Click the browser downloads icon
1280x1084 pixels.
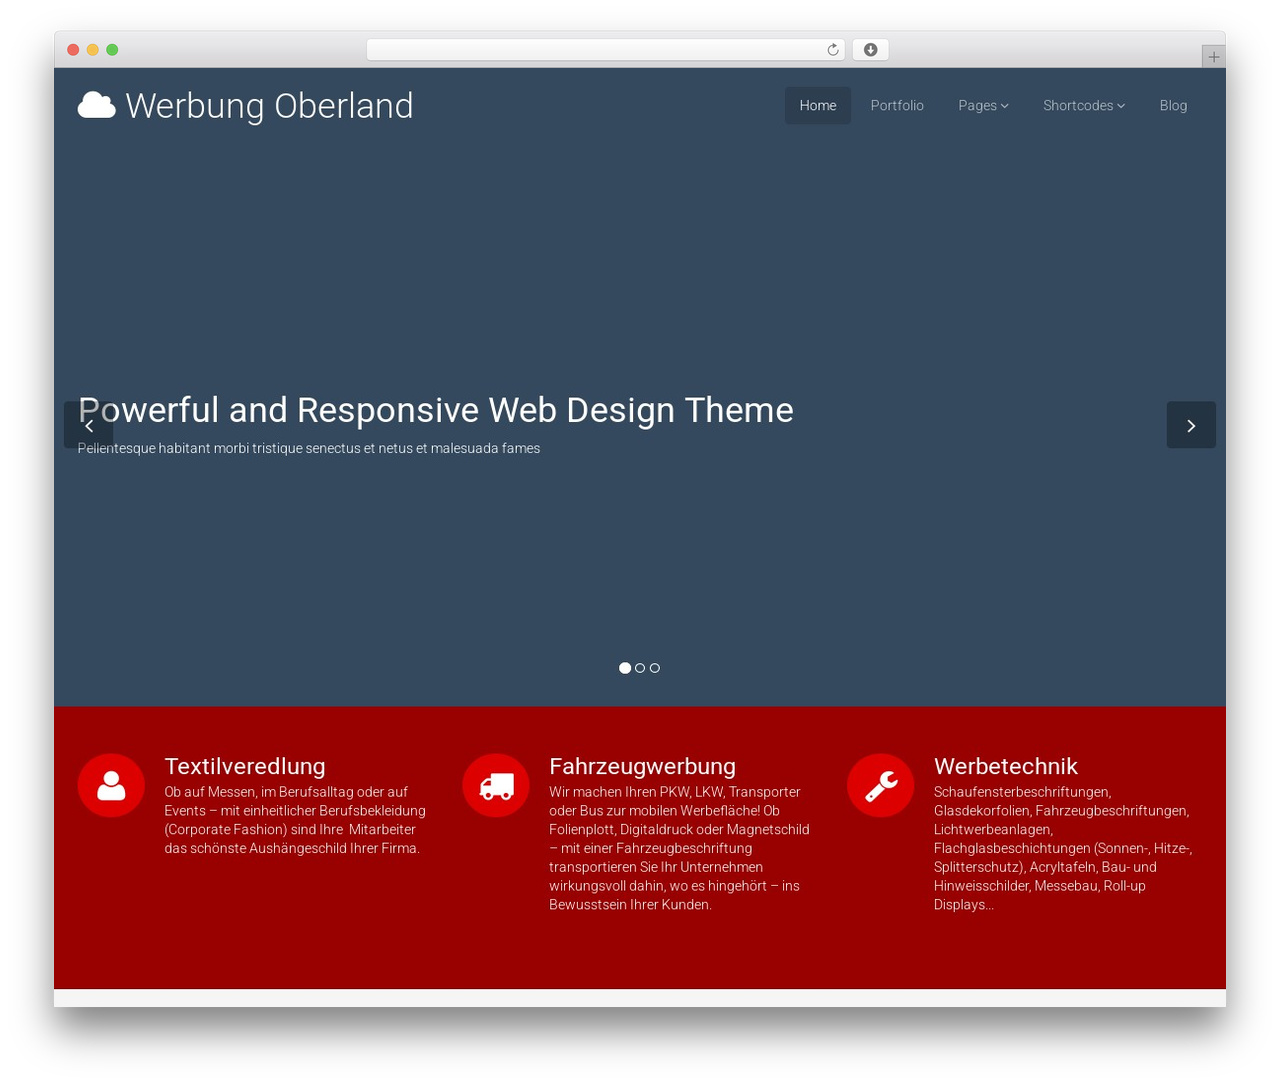pyautogui.click(x=870, y=50)
